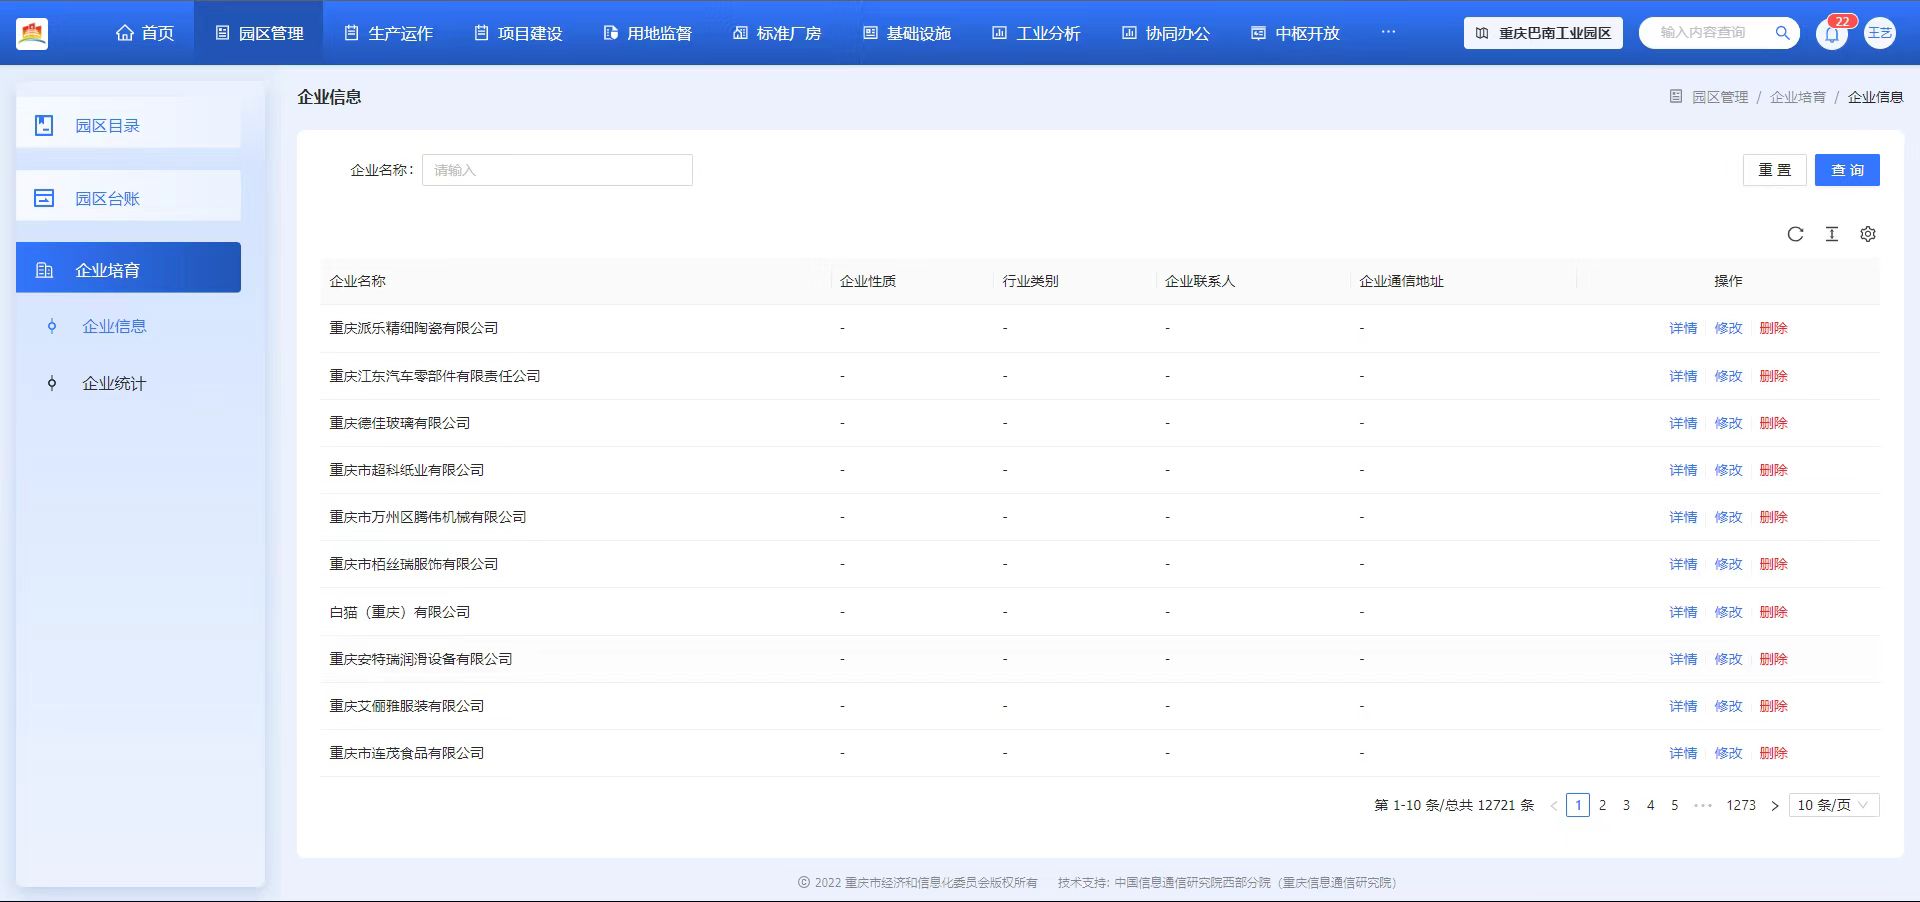Screen dimensions: 1920x902
Task: Go to page 5
Action: (1675, 806)
